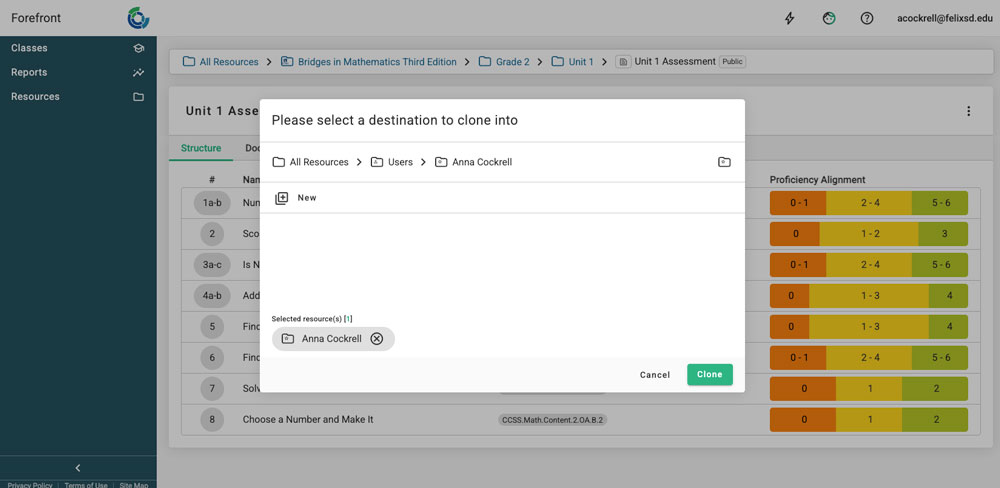Switch to the Structure tab
This screenshot has width=1000, height=488.
tap(201, 149)
